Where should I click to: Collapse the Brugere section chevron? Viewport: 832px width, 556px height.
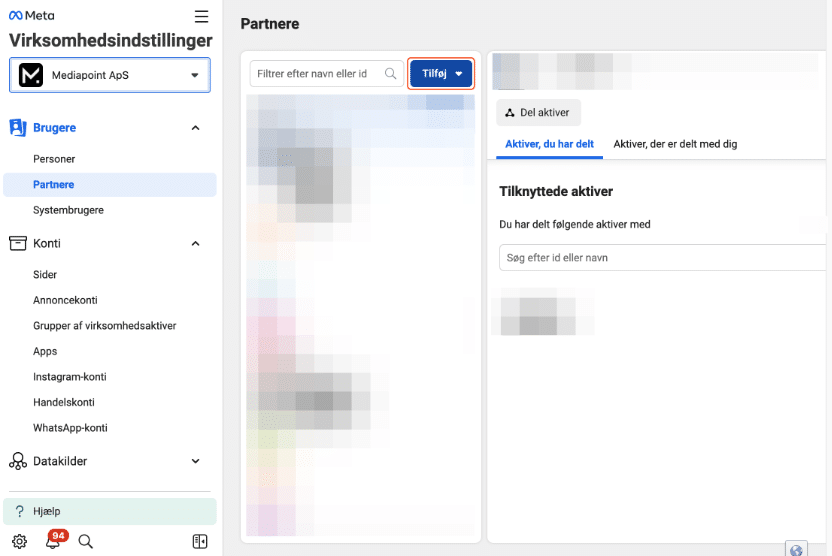[x=195, y=128]
